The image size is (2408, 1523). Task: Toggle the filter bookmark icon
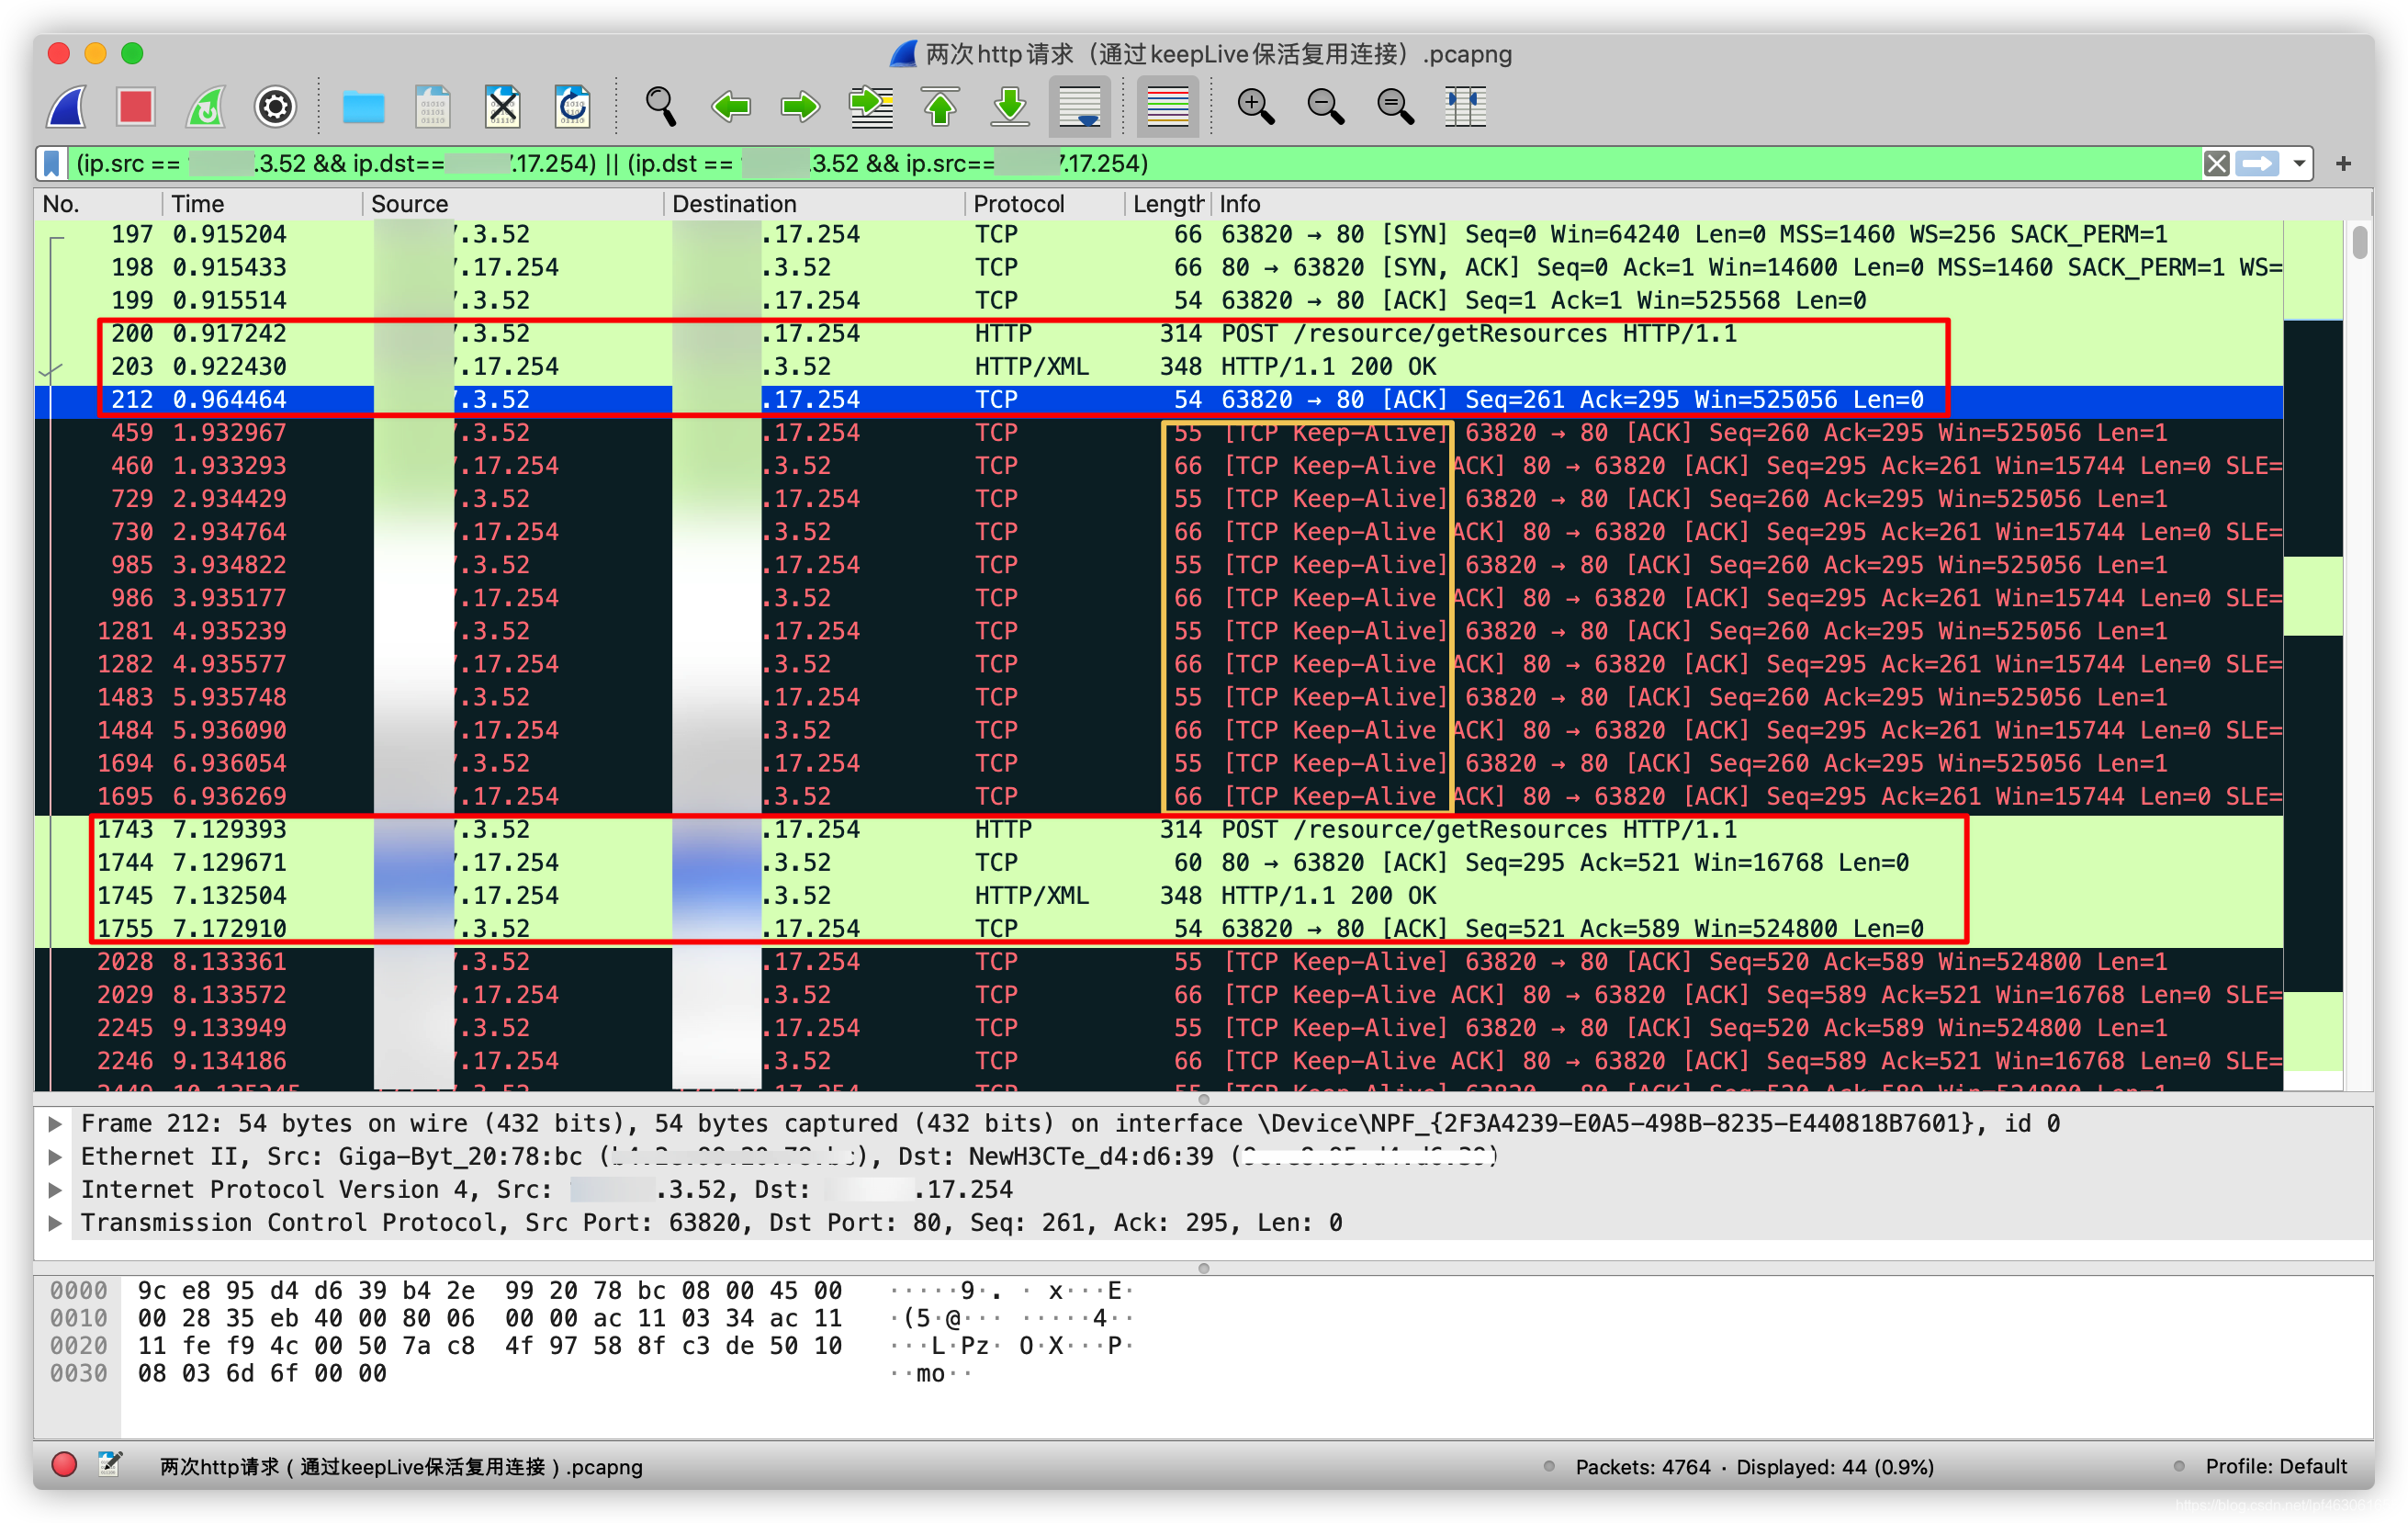[x=53, y=163]
